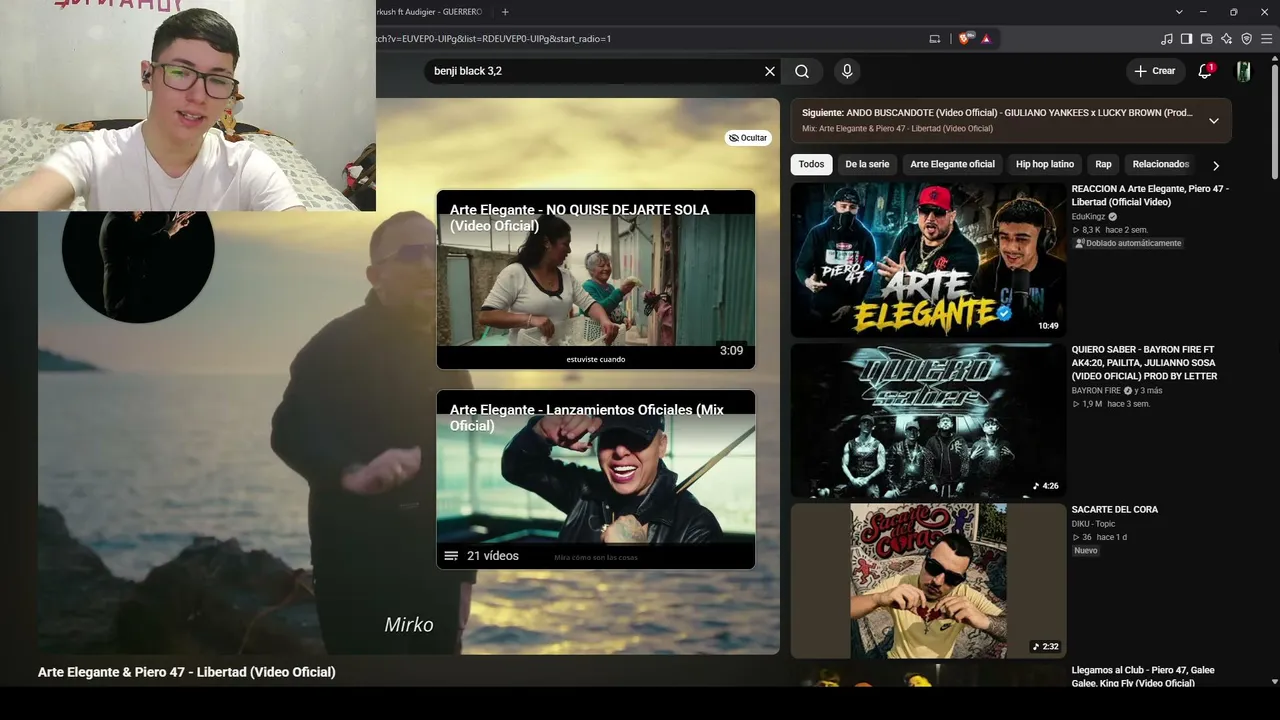The width and height of the screenshot is (1280, 720).
Task: Toggle the browser sidebar panel icon
Action: point(1187,39)
